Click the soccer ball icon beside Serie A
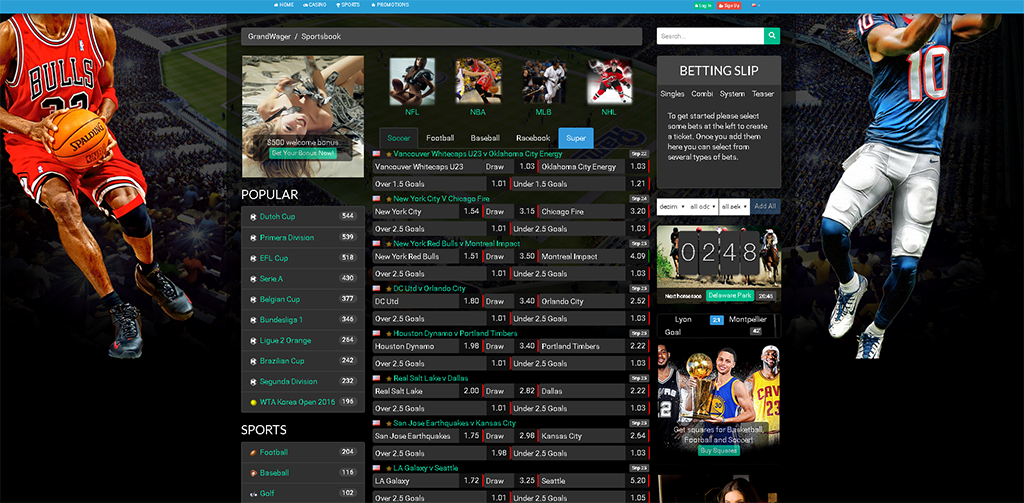1024x503 pixels. (253, 279)
